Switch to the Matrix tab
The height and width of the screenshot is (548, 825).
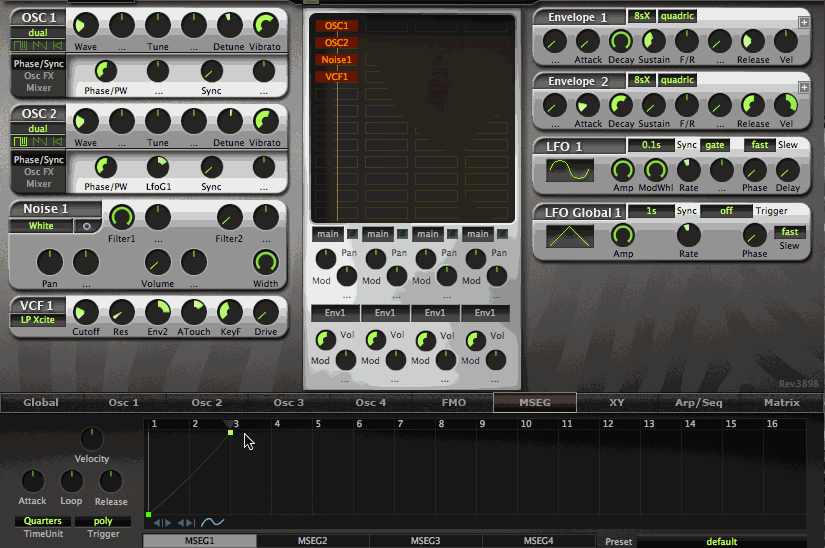pyautogui.click(x=782, y=403)
